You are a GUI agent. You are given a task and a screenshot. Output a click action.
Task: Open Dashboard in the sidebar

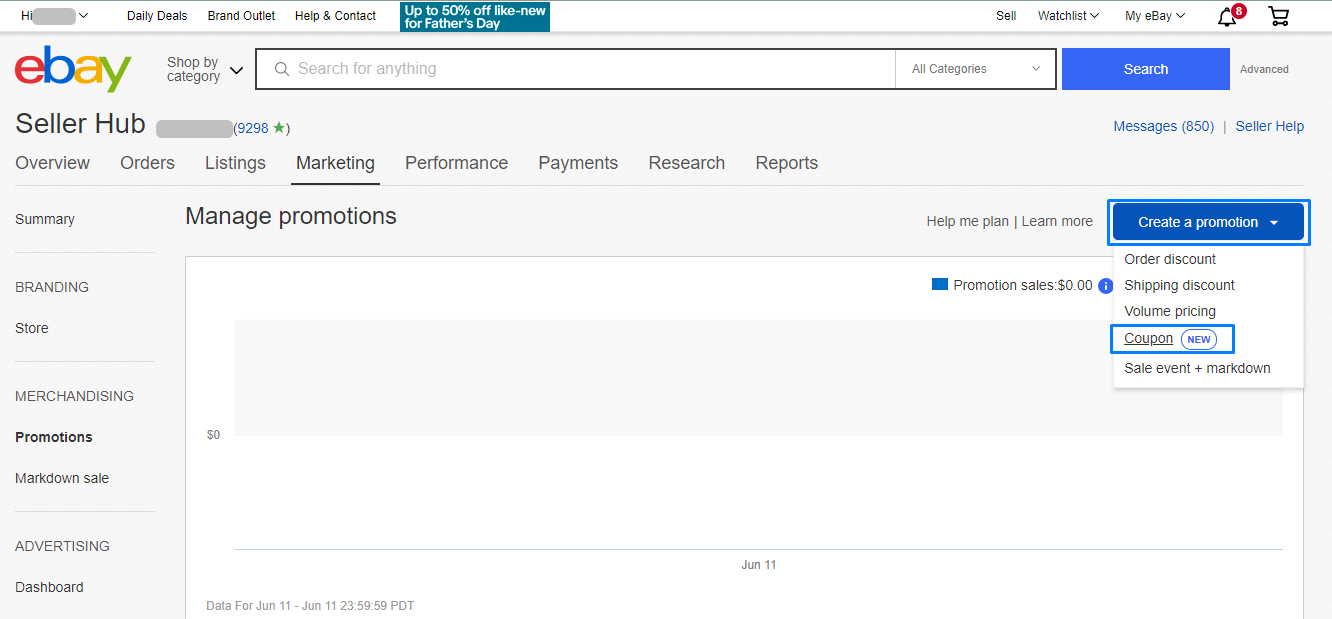point(49,587)
